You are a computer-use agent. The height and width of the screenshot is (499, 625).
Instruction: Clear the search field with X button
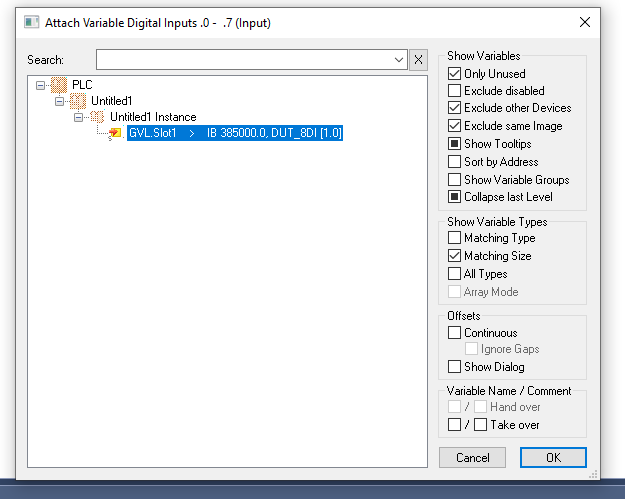click(418, 60)
